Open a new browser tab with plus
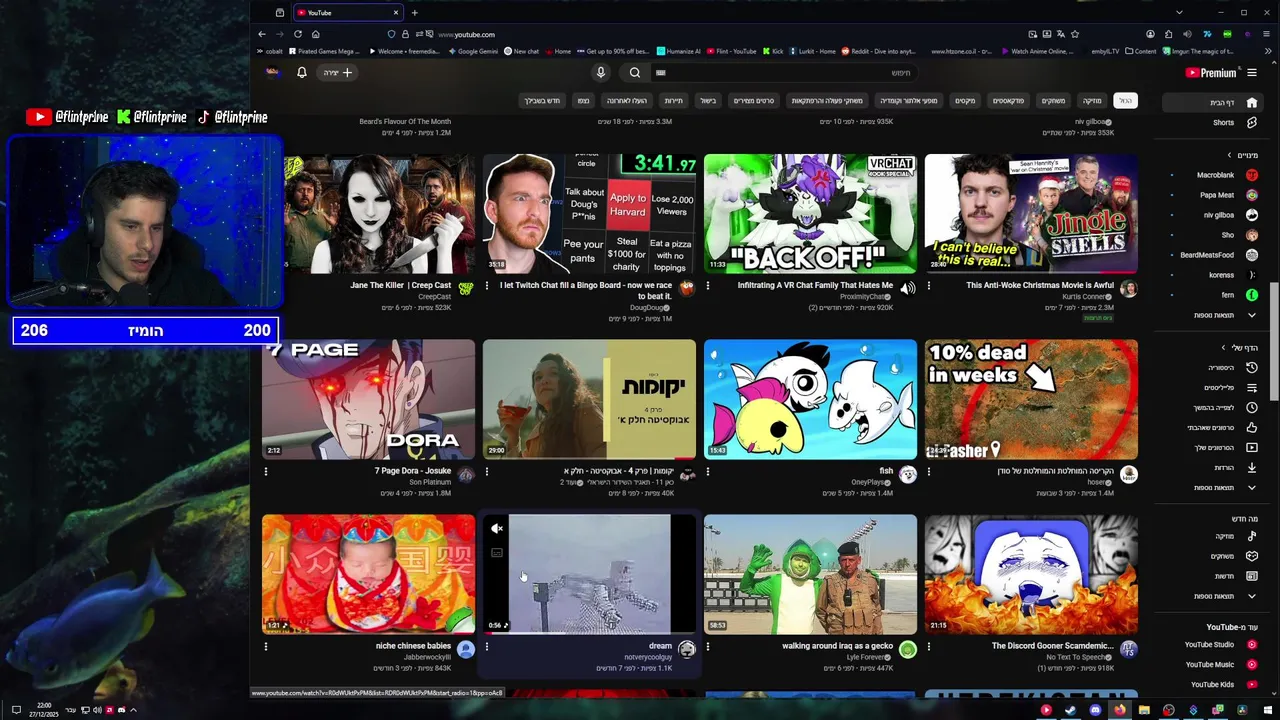 click(x=414, y=12)
